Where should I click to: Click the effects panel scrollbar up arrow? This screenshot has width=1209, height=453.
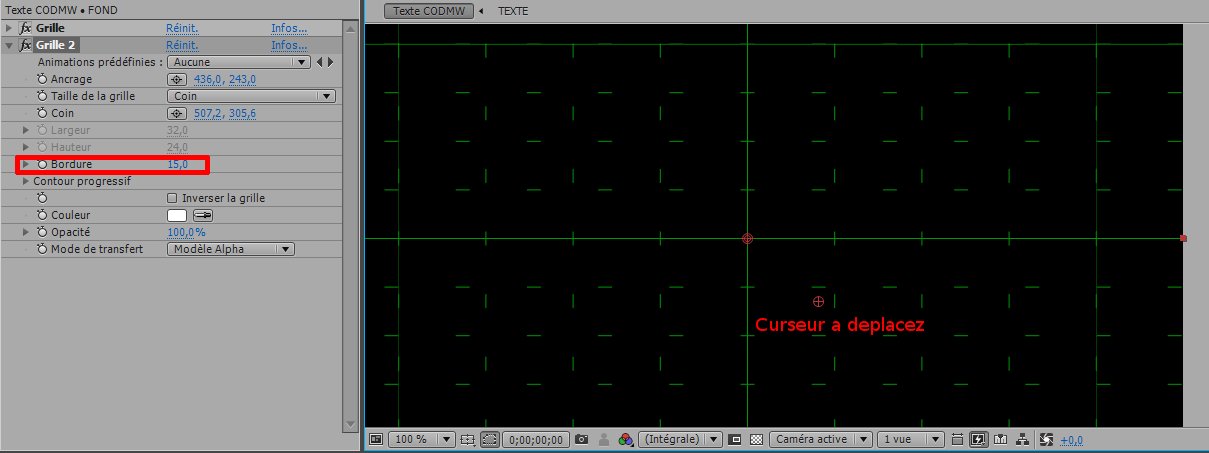point(350,27)
